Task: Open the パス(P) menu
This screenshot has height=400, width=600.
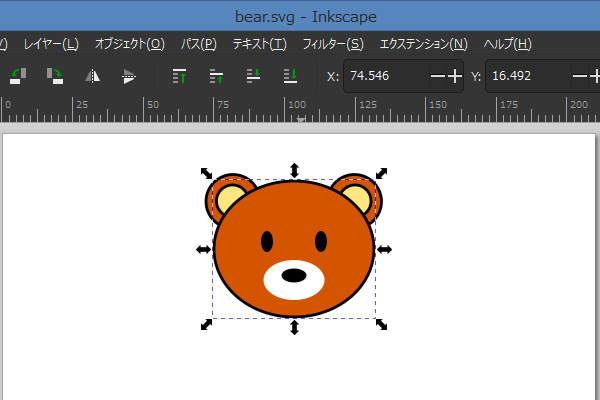Action: click(198, 44)
